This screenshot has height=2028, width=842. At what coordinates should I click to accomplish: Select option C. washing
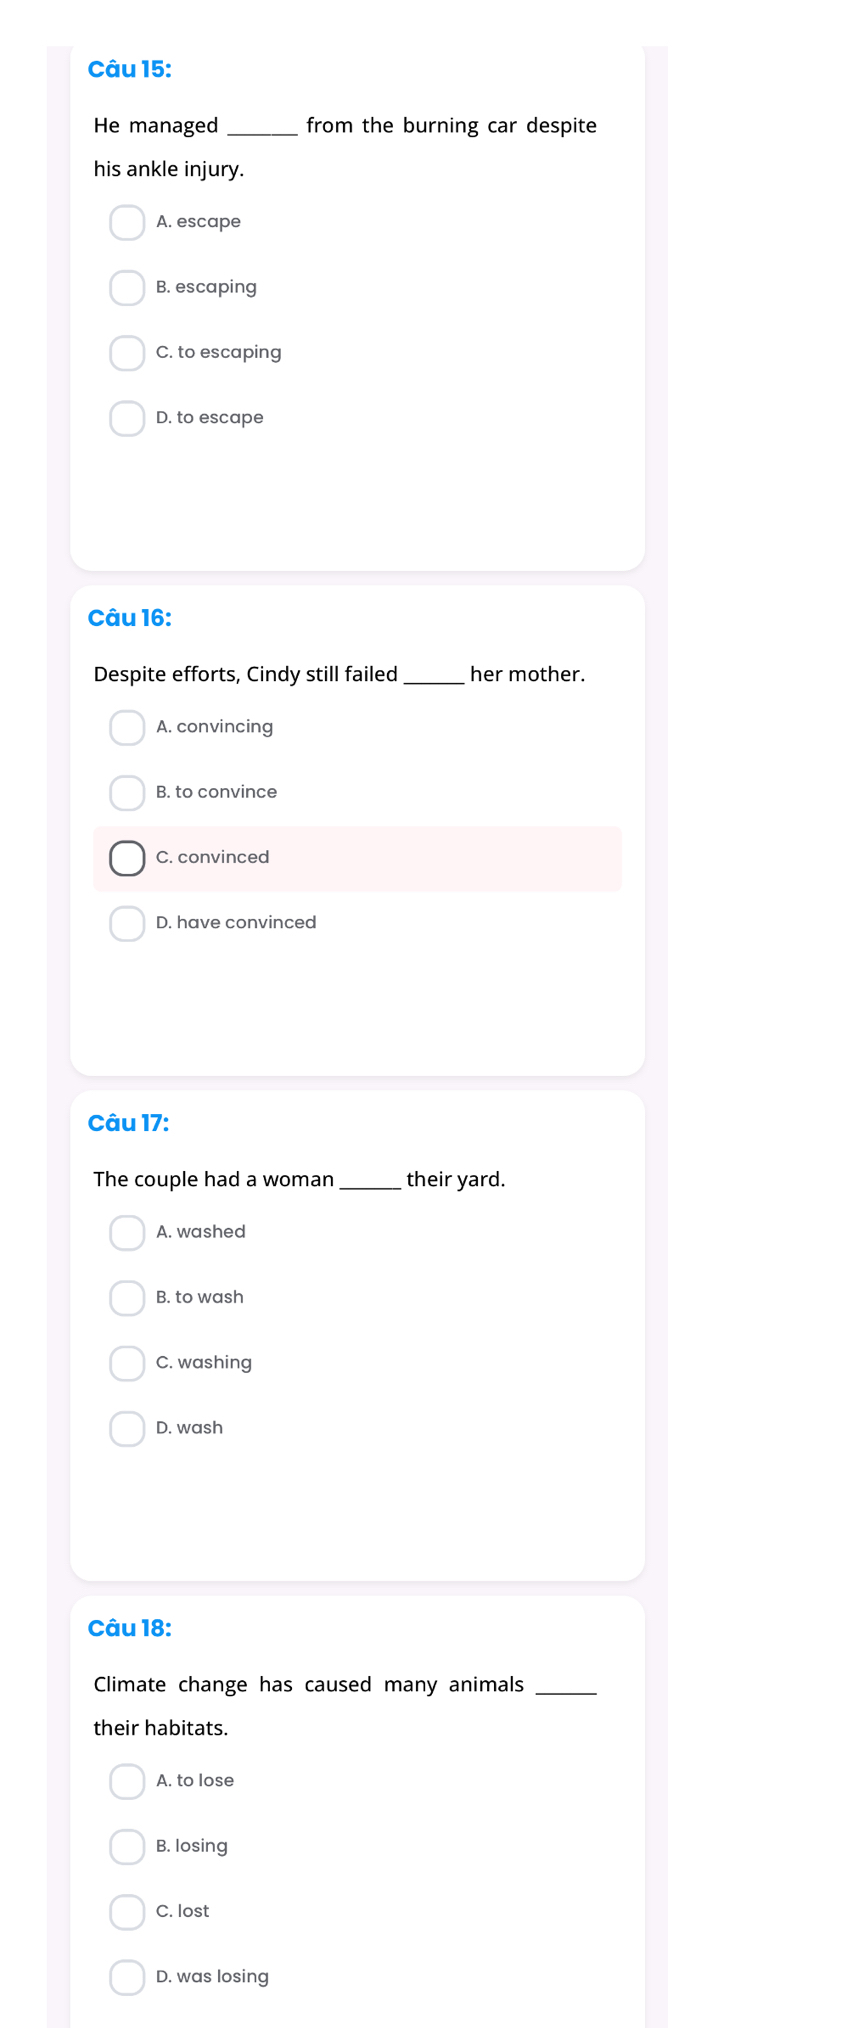pos(127,1363)
